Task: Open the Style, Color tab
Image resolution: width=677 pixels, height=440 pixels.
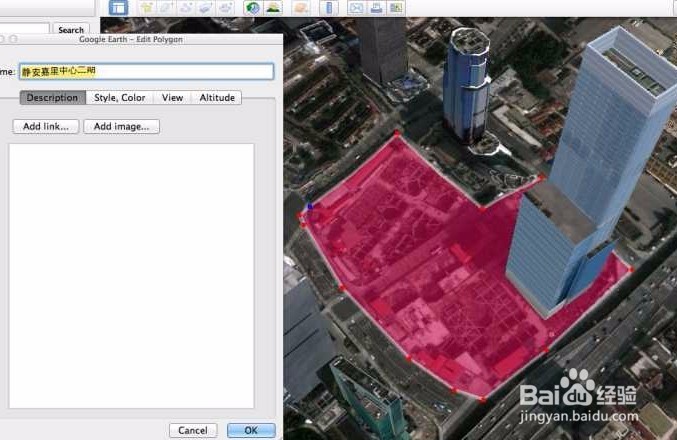Action: pos(120,98)
